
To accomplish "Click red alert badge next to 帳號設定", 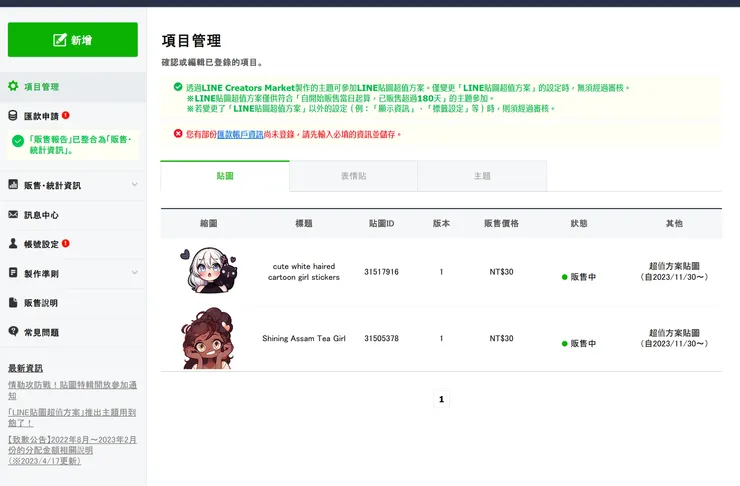I will tap(66, 243).
